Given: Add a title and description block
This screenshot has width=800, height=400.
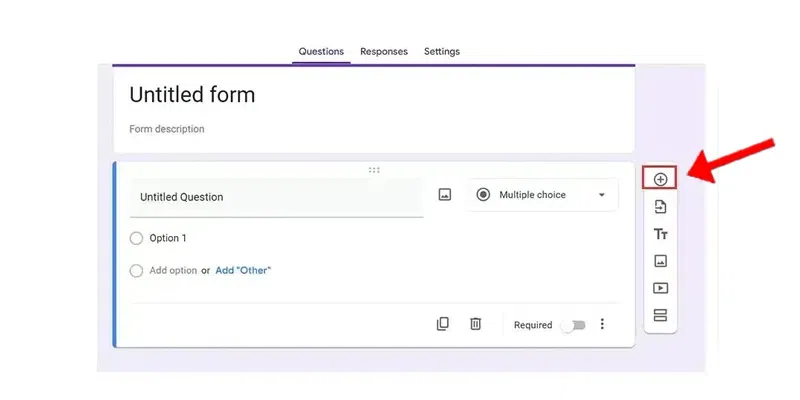Looking at the screenshot, I should [x=660, y=234].
